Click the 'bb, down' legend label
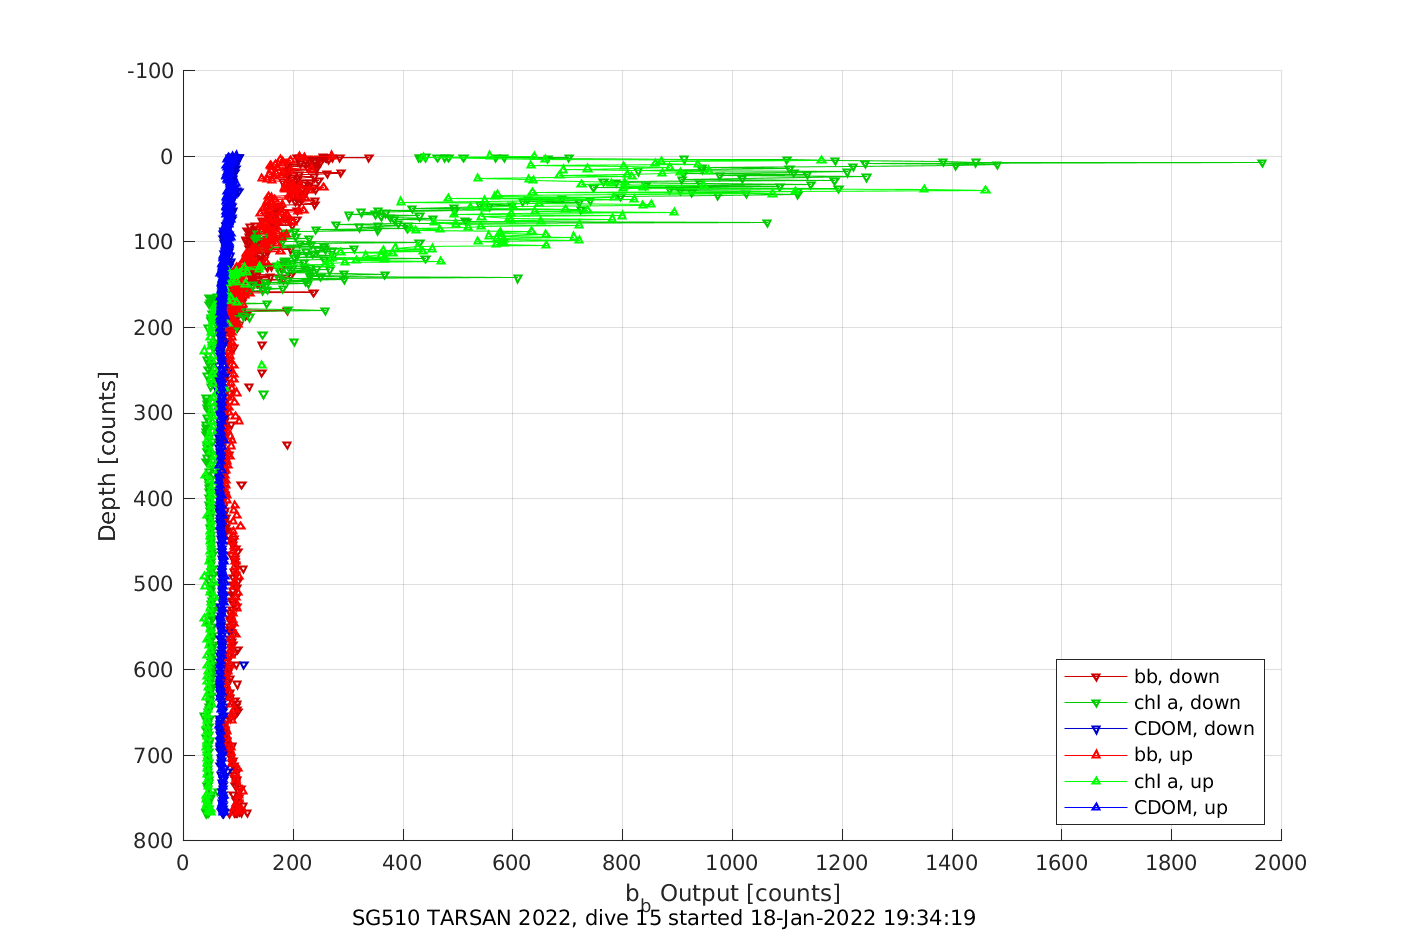This screenshot has width=1417, height=945. 1176,677
